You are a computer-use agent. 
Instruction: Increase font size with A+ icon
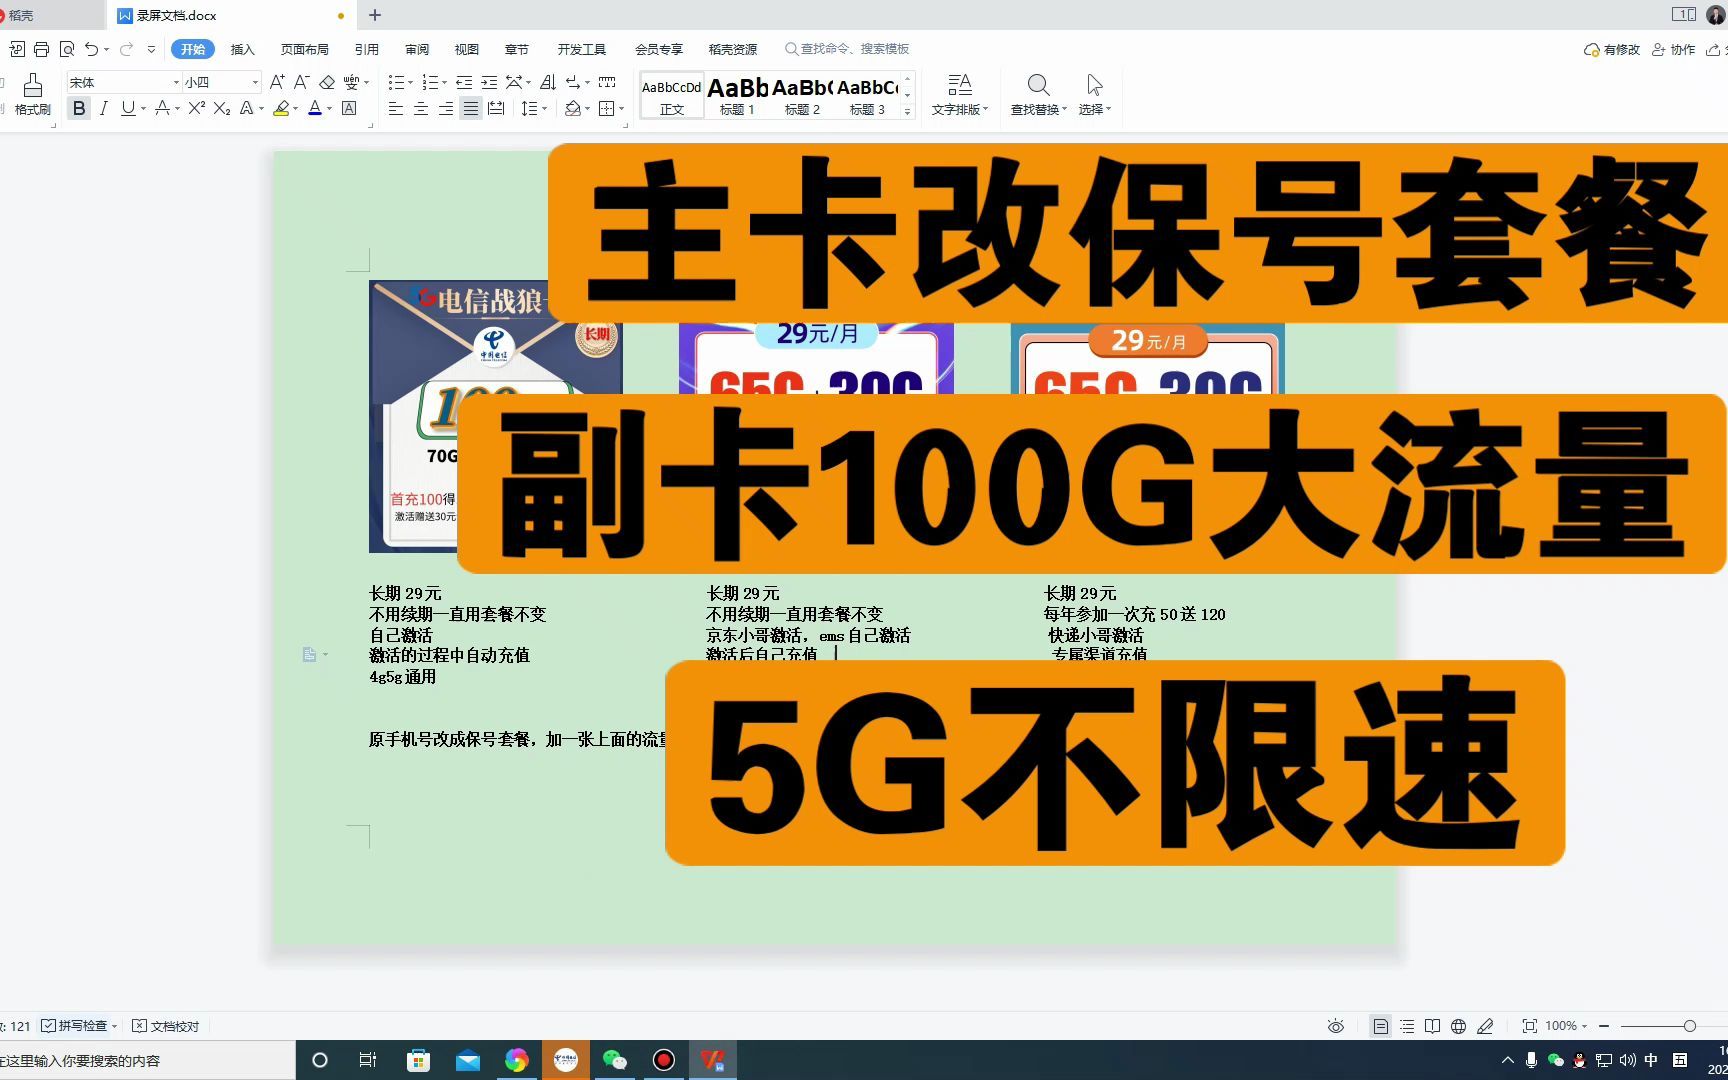(x=277, y=82)
